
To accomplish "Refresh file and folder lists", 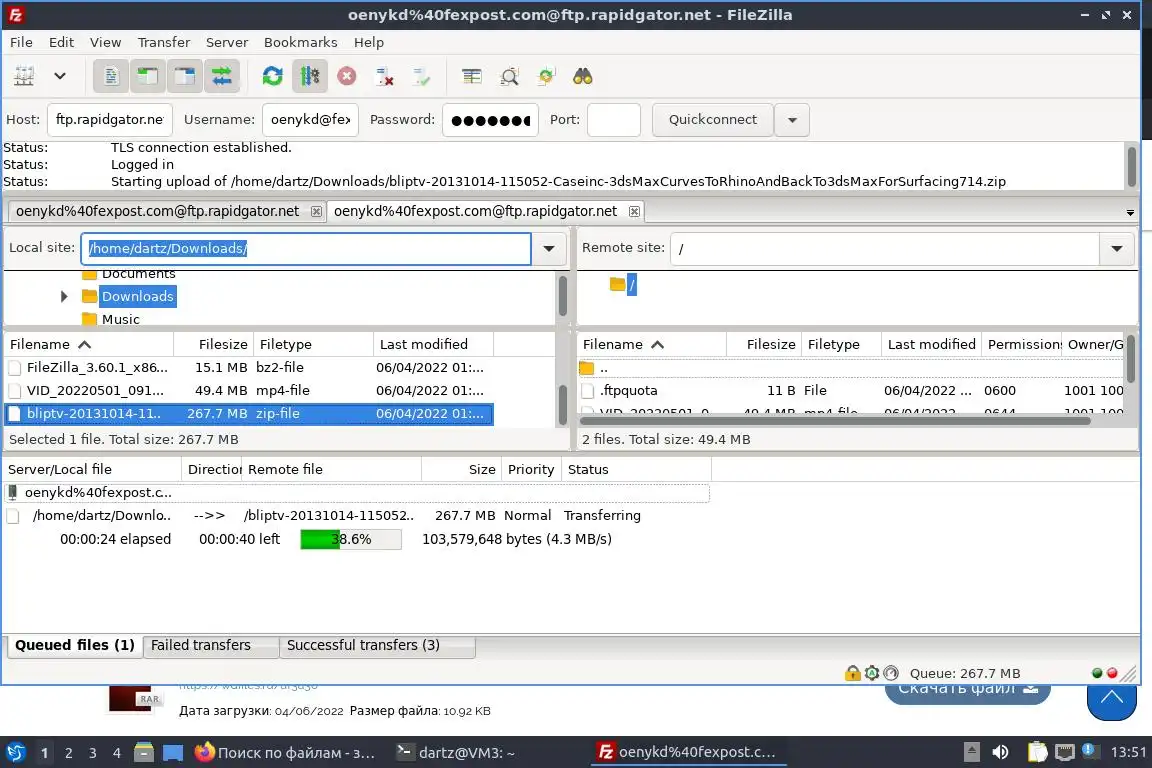I will [273, 76].
